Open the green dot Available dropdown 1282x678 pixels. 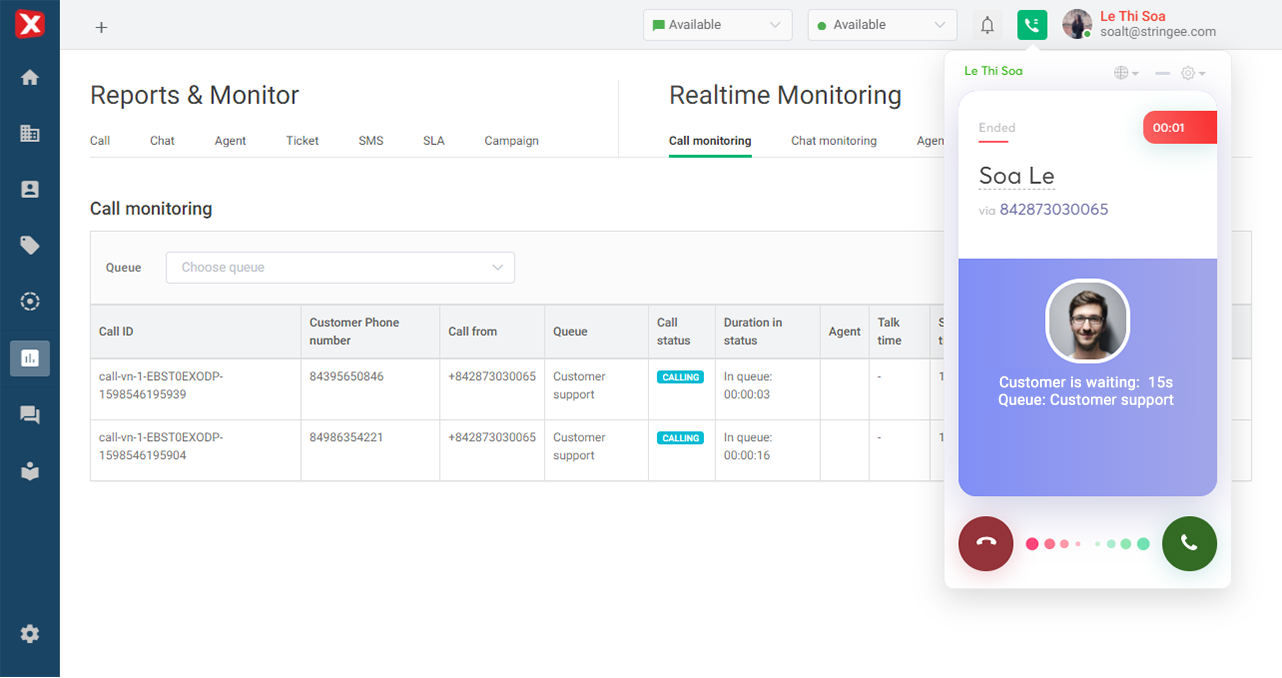[881, 25]
